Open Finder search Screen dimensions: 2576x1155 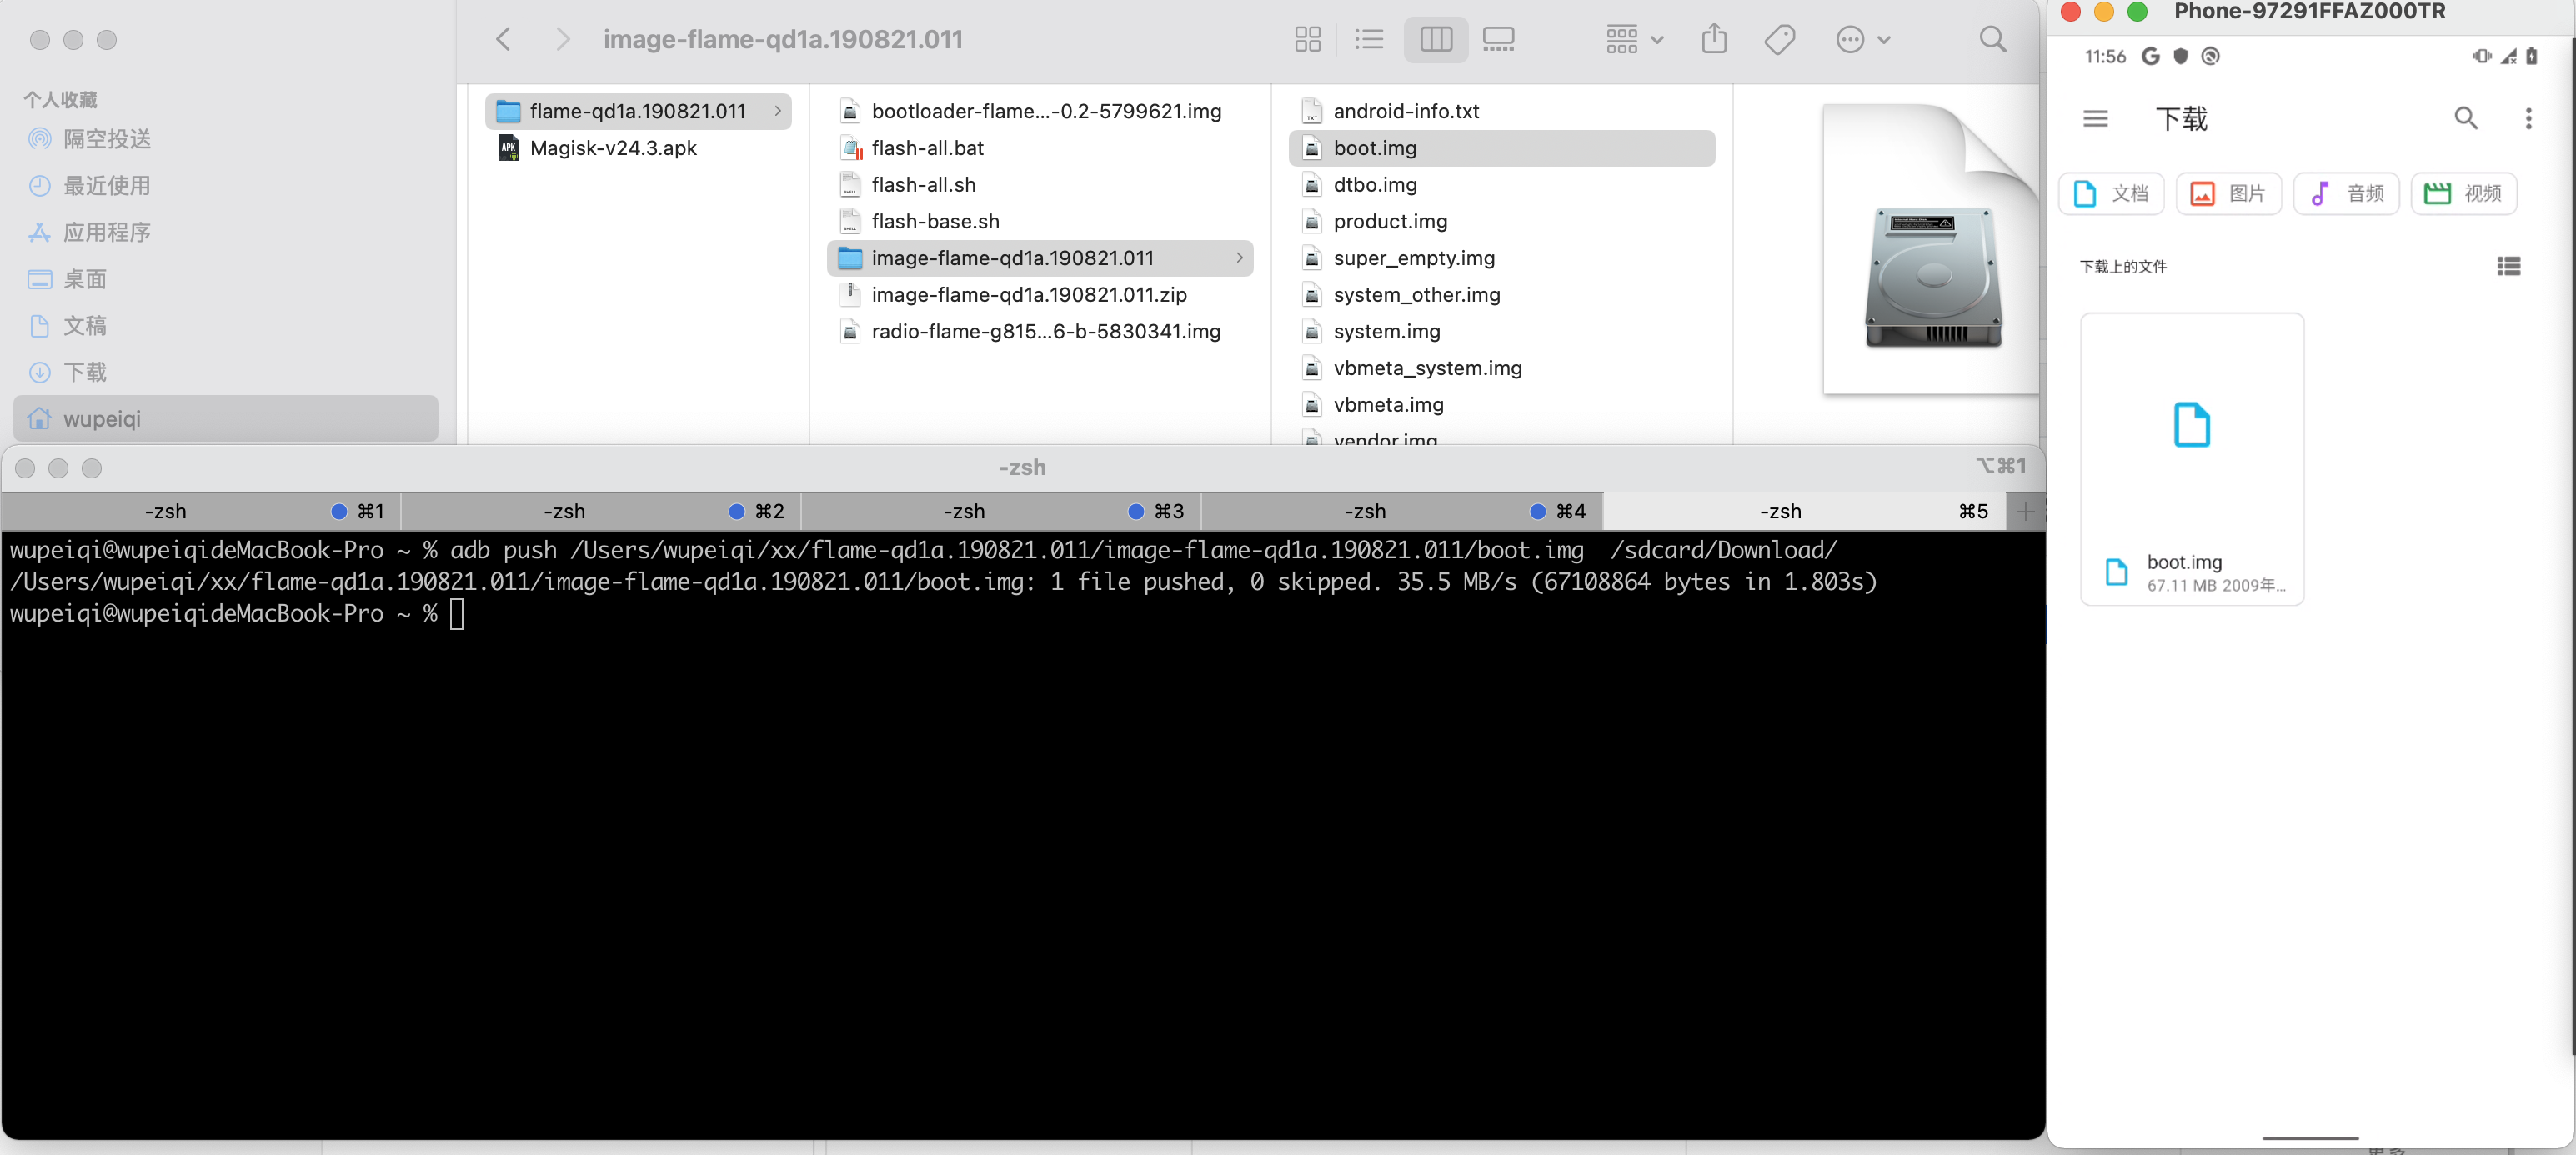pyautogui.click(x=1992, y=39)
